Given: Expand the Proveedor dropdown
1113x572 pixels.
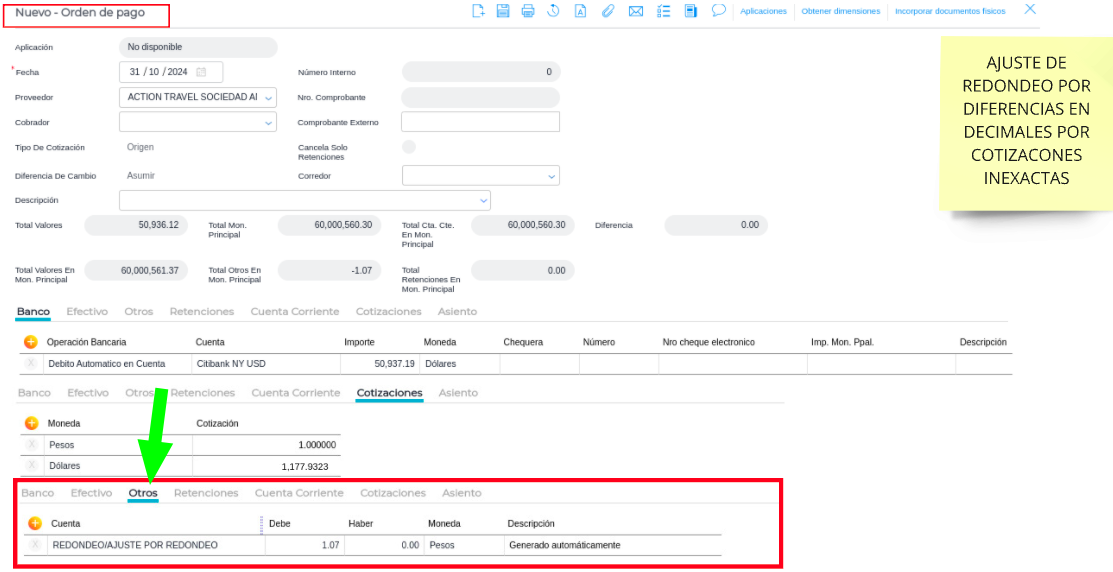Looking at the screenshot, I should [x=269, y=98].
